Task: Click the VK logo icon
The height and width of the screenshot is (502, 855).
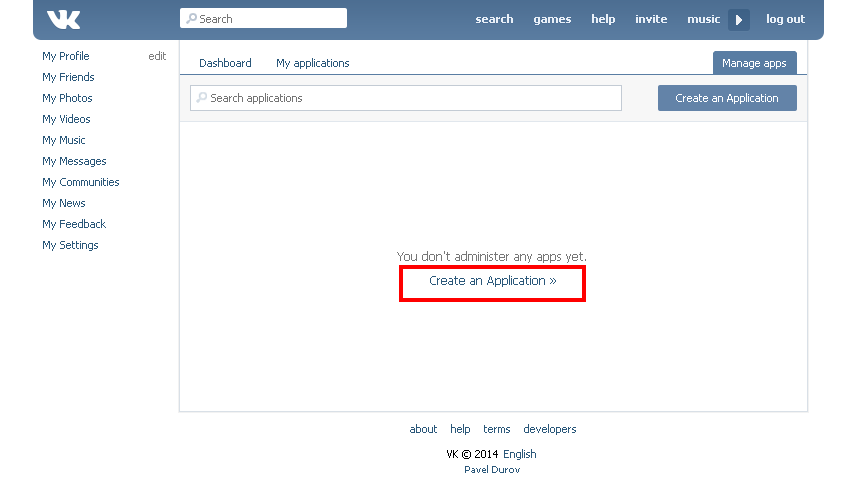Action: (x=63, y=19)
